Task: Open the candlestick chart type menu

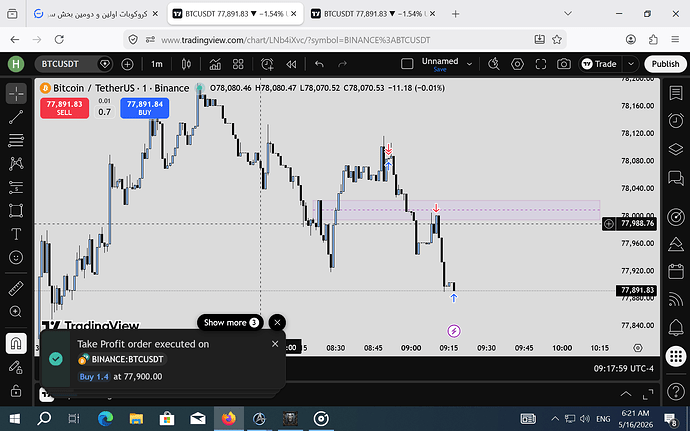Action: [x=186, y=64]
